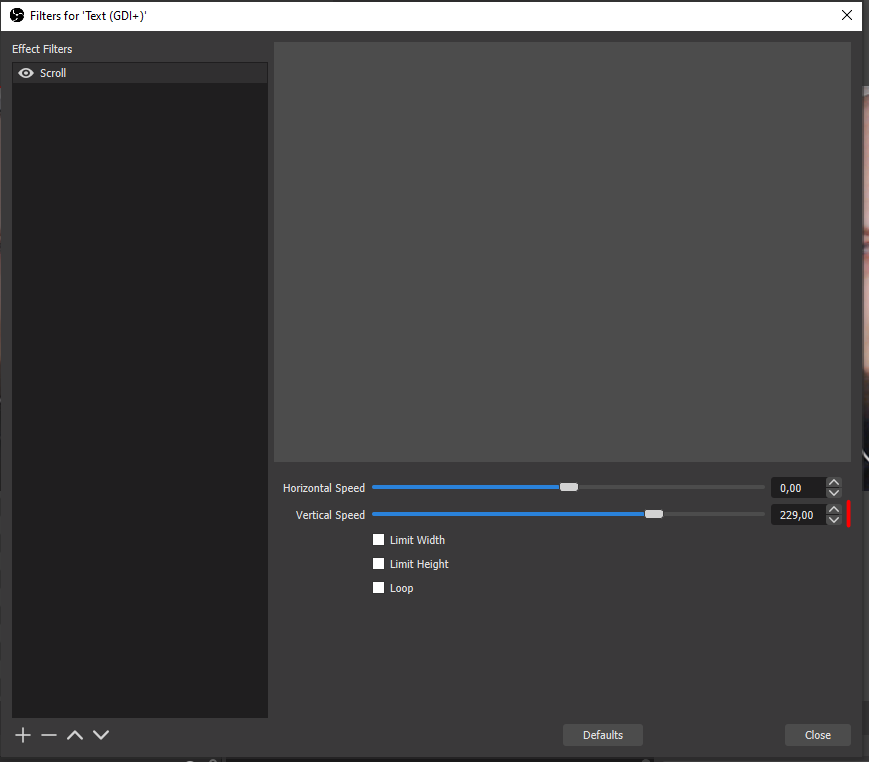Decrease Vertical Speed with its down stepper arrow
The image size is (869, 762).
coord(833,519)
